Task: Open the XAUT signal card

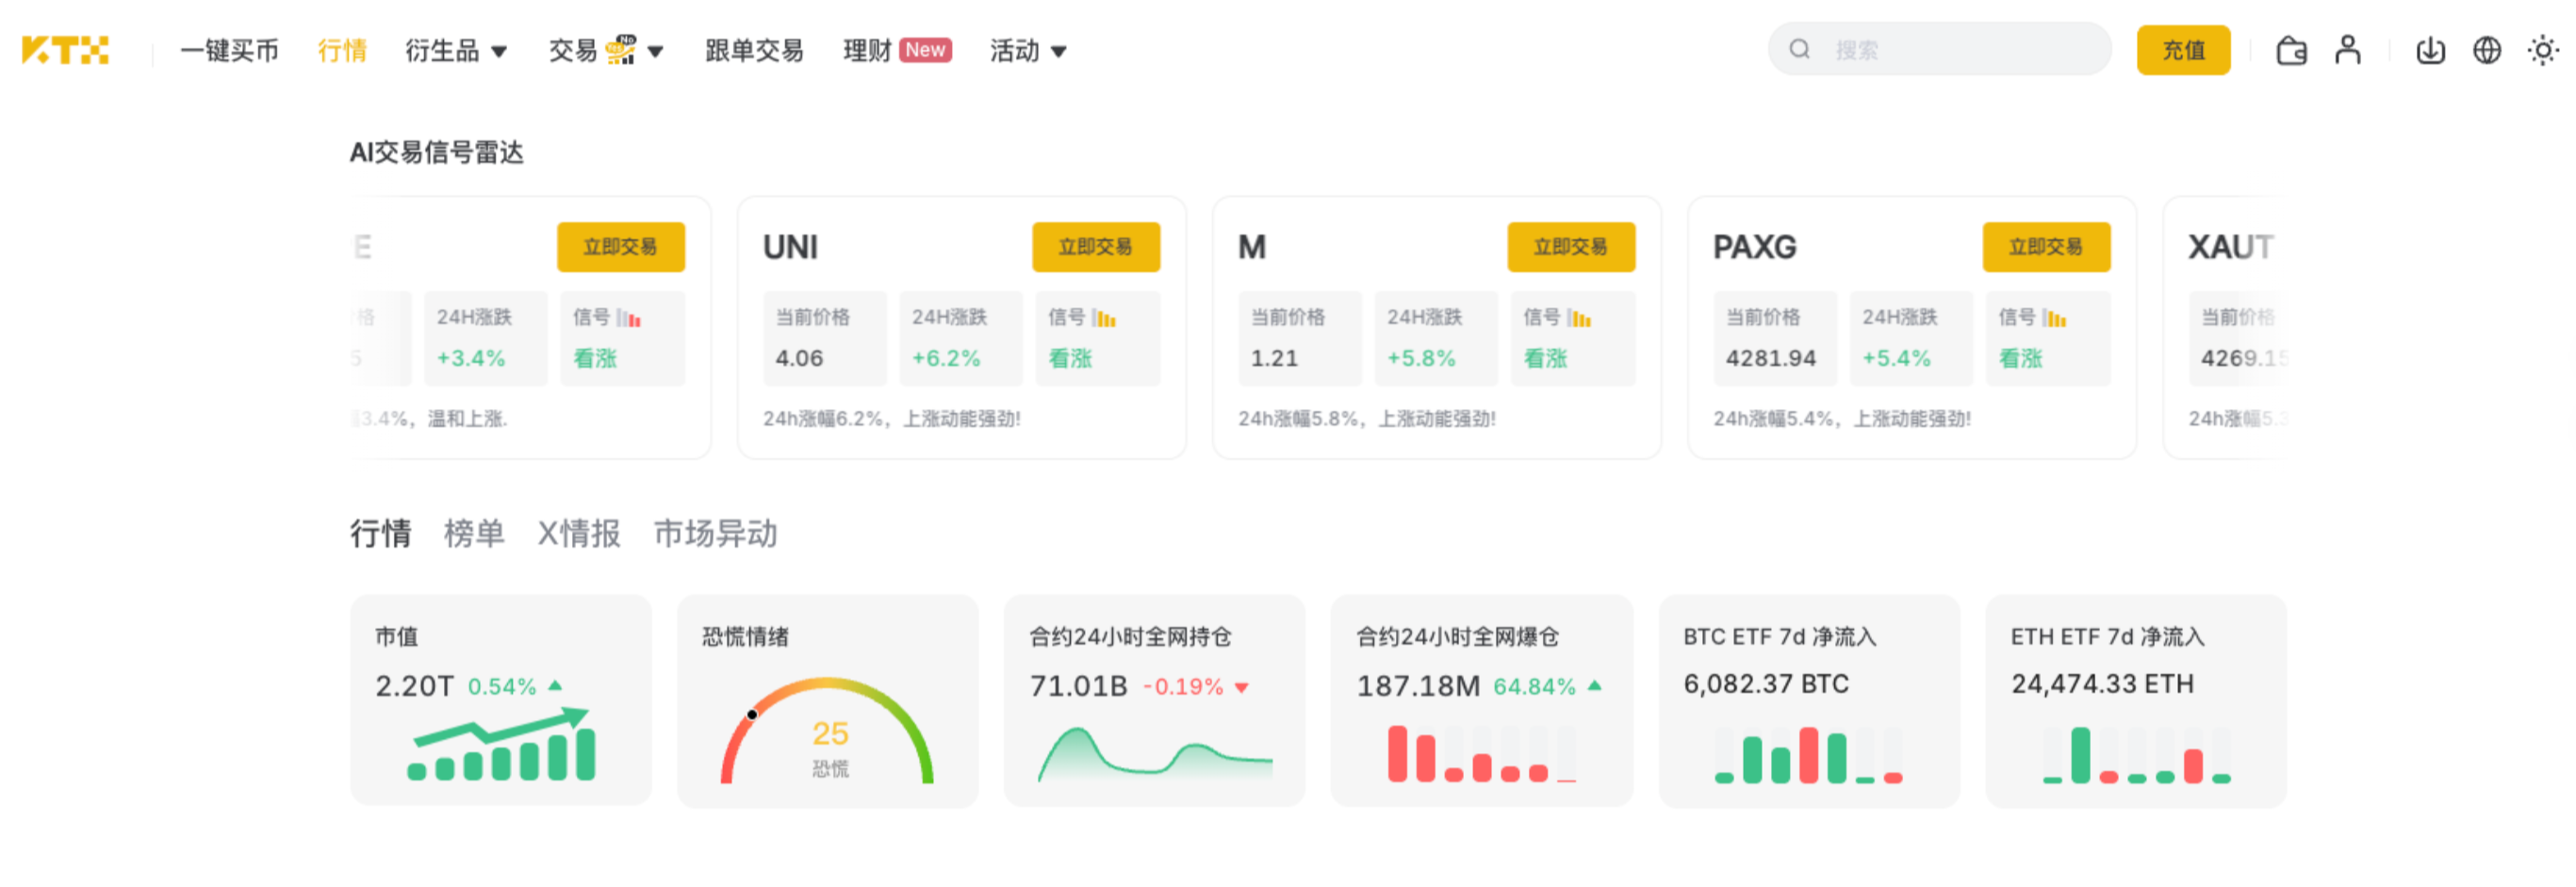Action: [2228, 327]
